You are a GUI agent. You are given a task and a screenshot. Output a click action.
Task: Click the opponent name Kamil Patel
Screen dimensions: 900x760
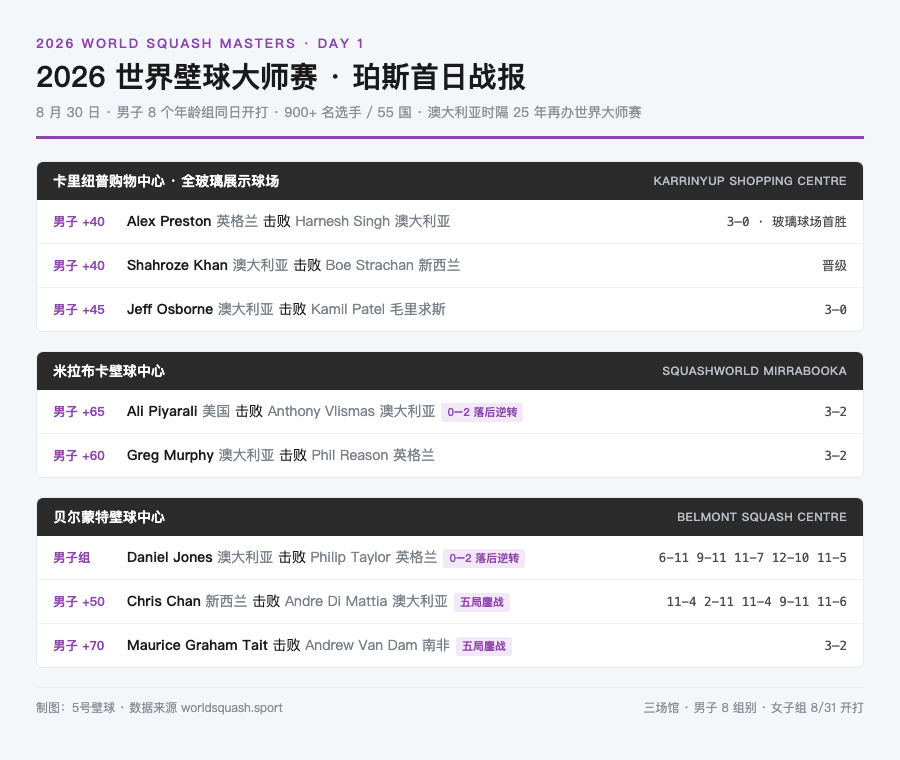(348, 309)
